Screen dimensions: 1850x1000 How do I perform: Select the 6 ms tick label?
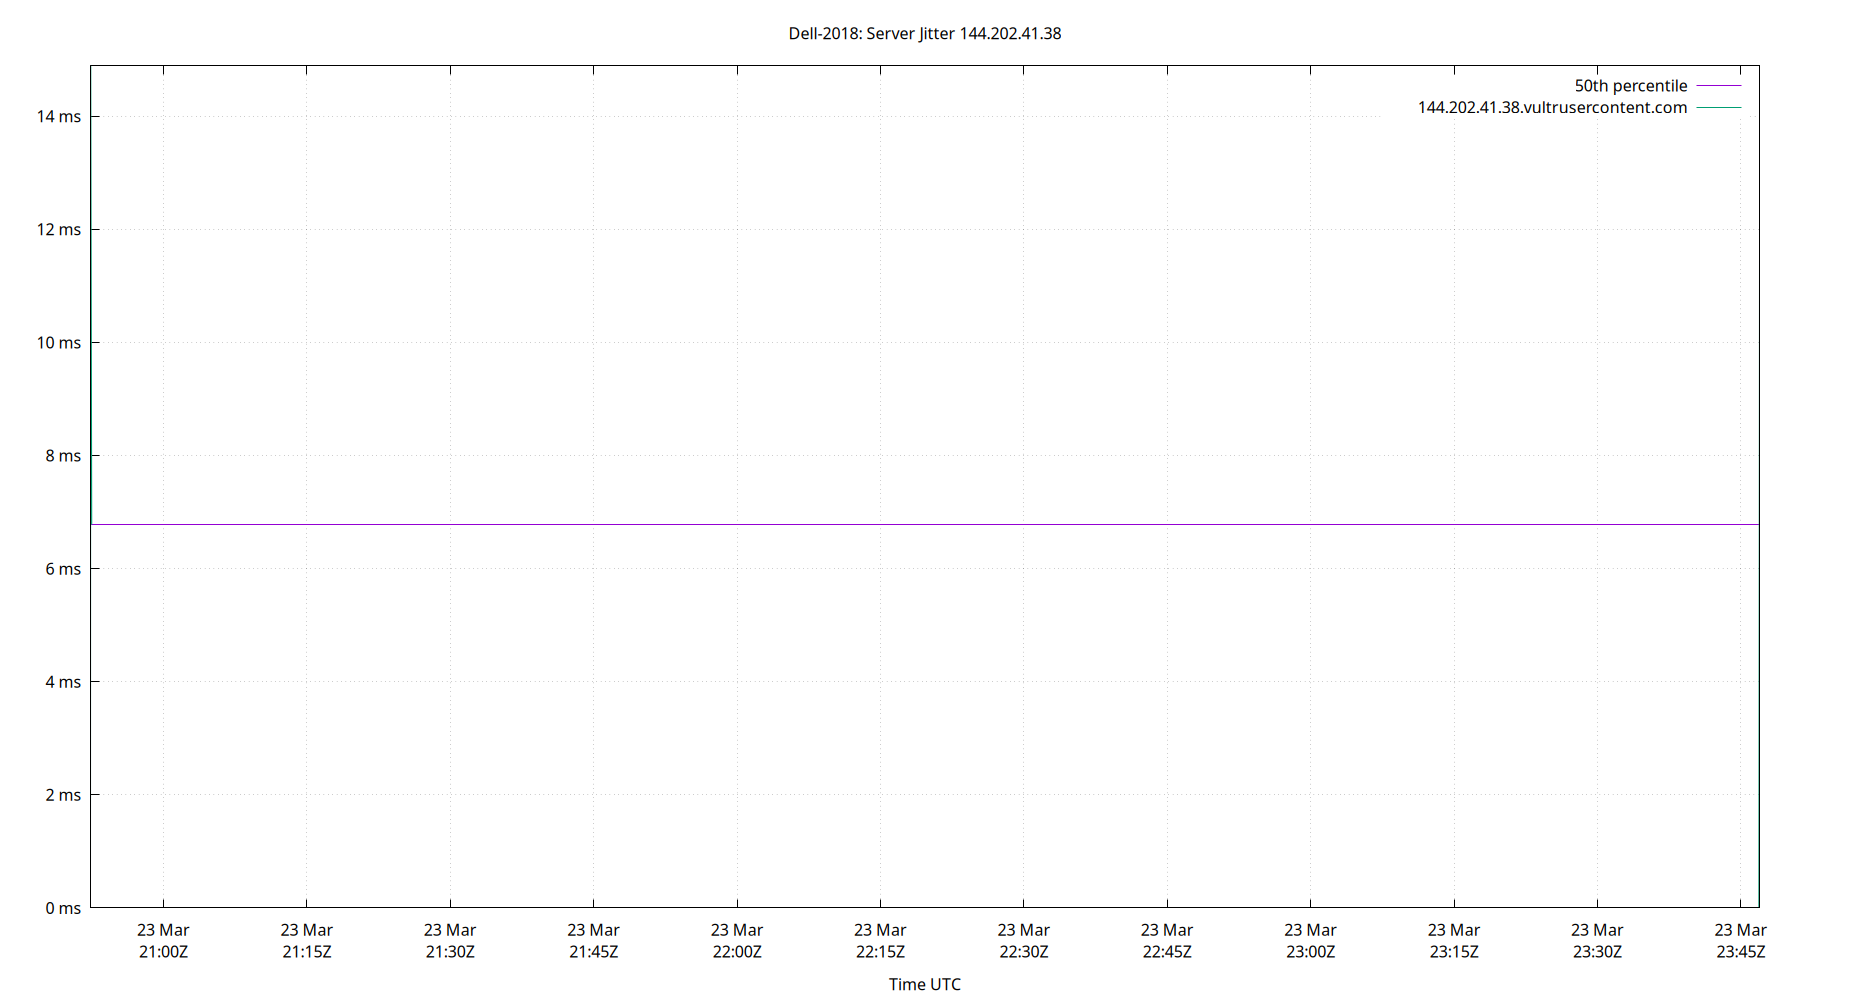pyautogui.click(x=60, y=568)
